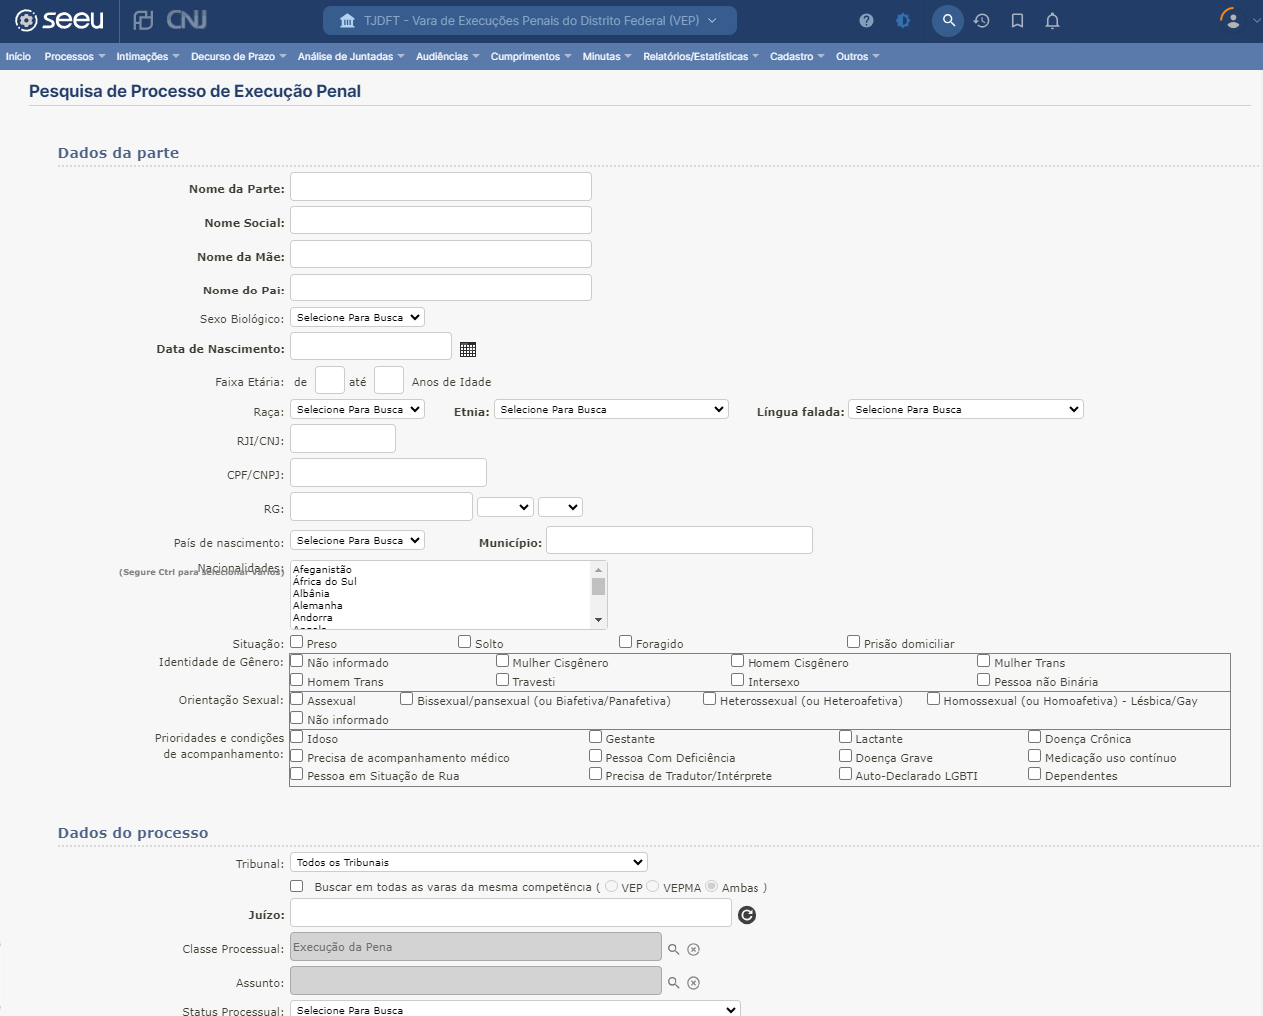The image size is (1263, 1016).
Task: Open the history clock icon
Action: point(982,21)
